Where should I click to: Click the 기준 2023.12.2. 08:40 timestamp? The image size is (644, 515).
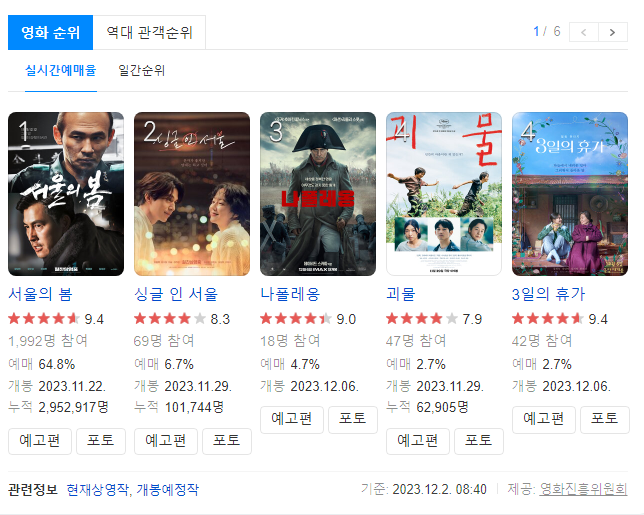(424, 489)
